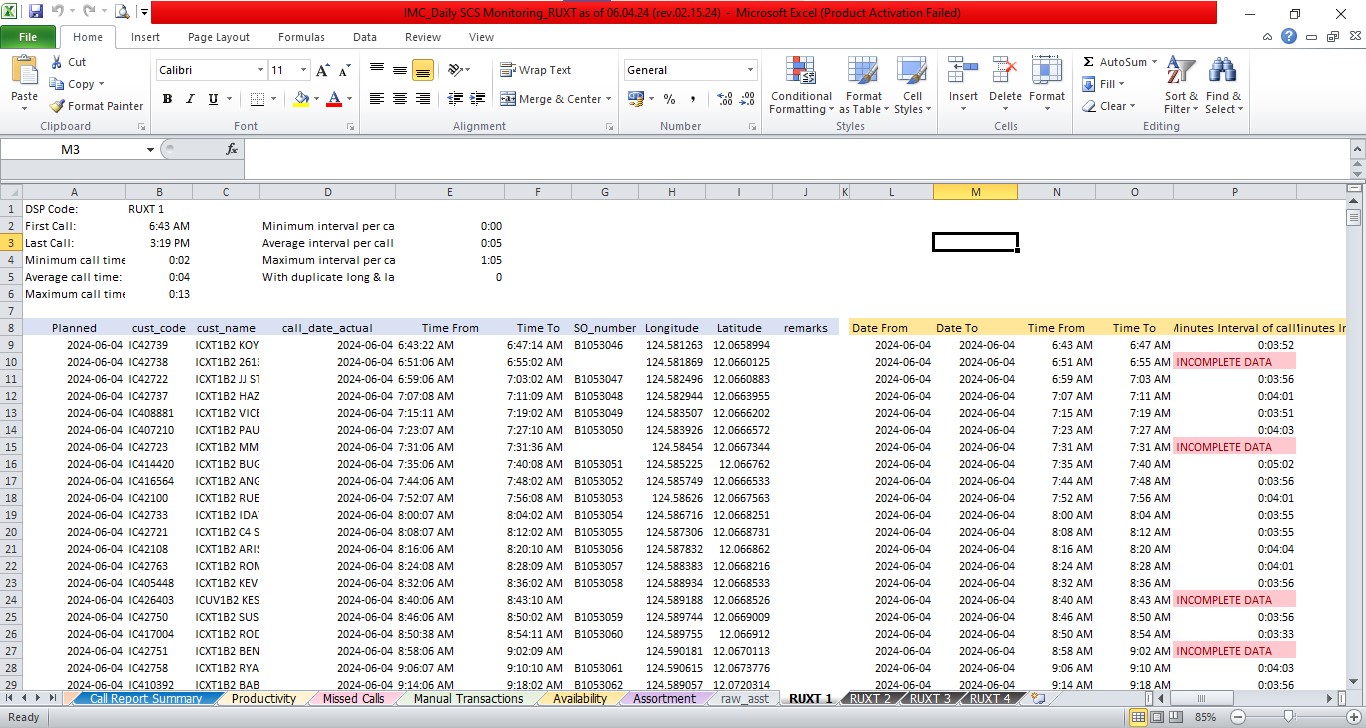Select the Format Painter tool
The width and height of the screenshot is (1366, 728).
pos(96,106)
